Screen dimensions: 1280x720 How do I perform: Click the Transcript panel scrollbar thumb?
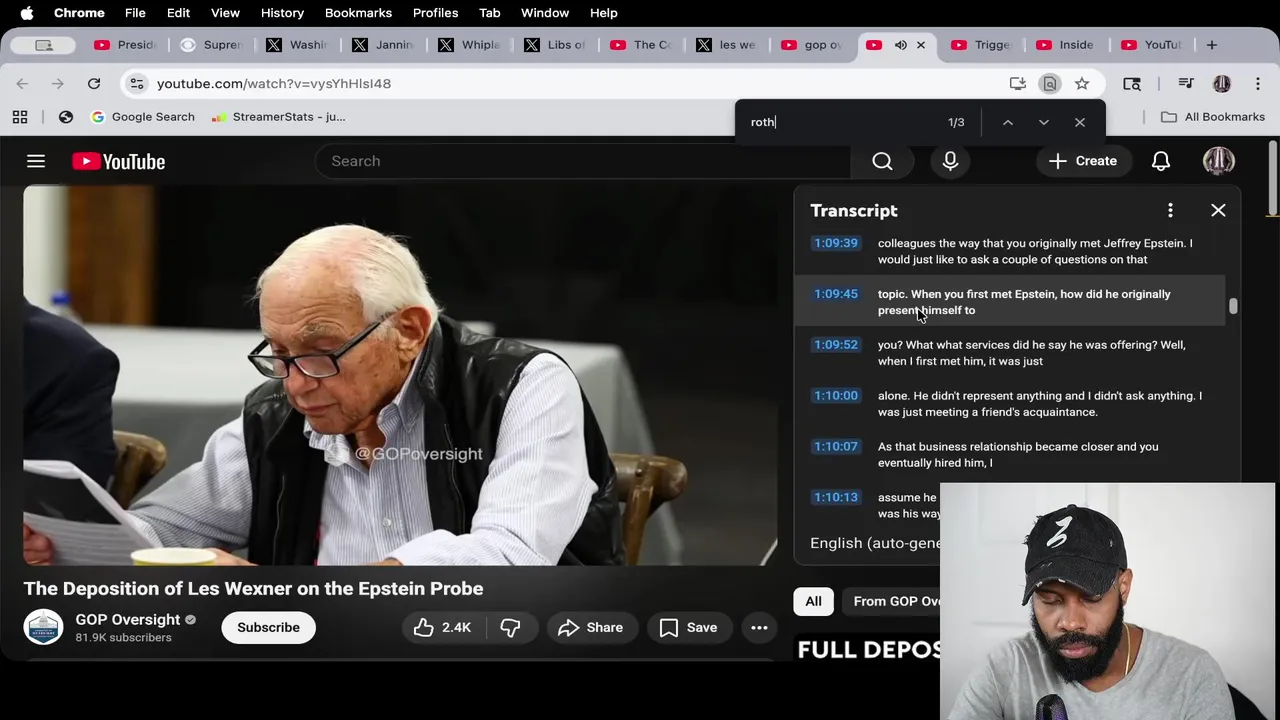tap(1233, 306)
